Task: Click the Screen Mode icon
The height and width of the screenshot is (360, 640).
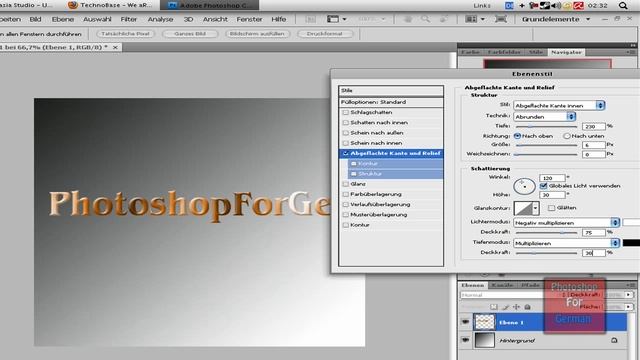Action: [501, 19]
